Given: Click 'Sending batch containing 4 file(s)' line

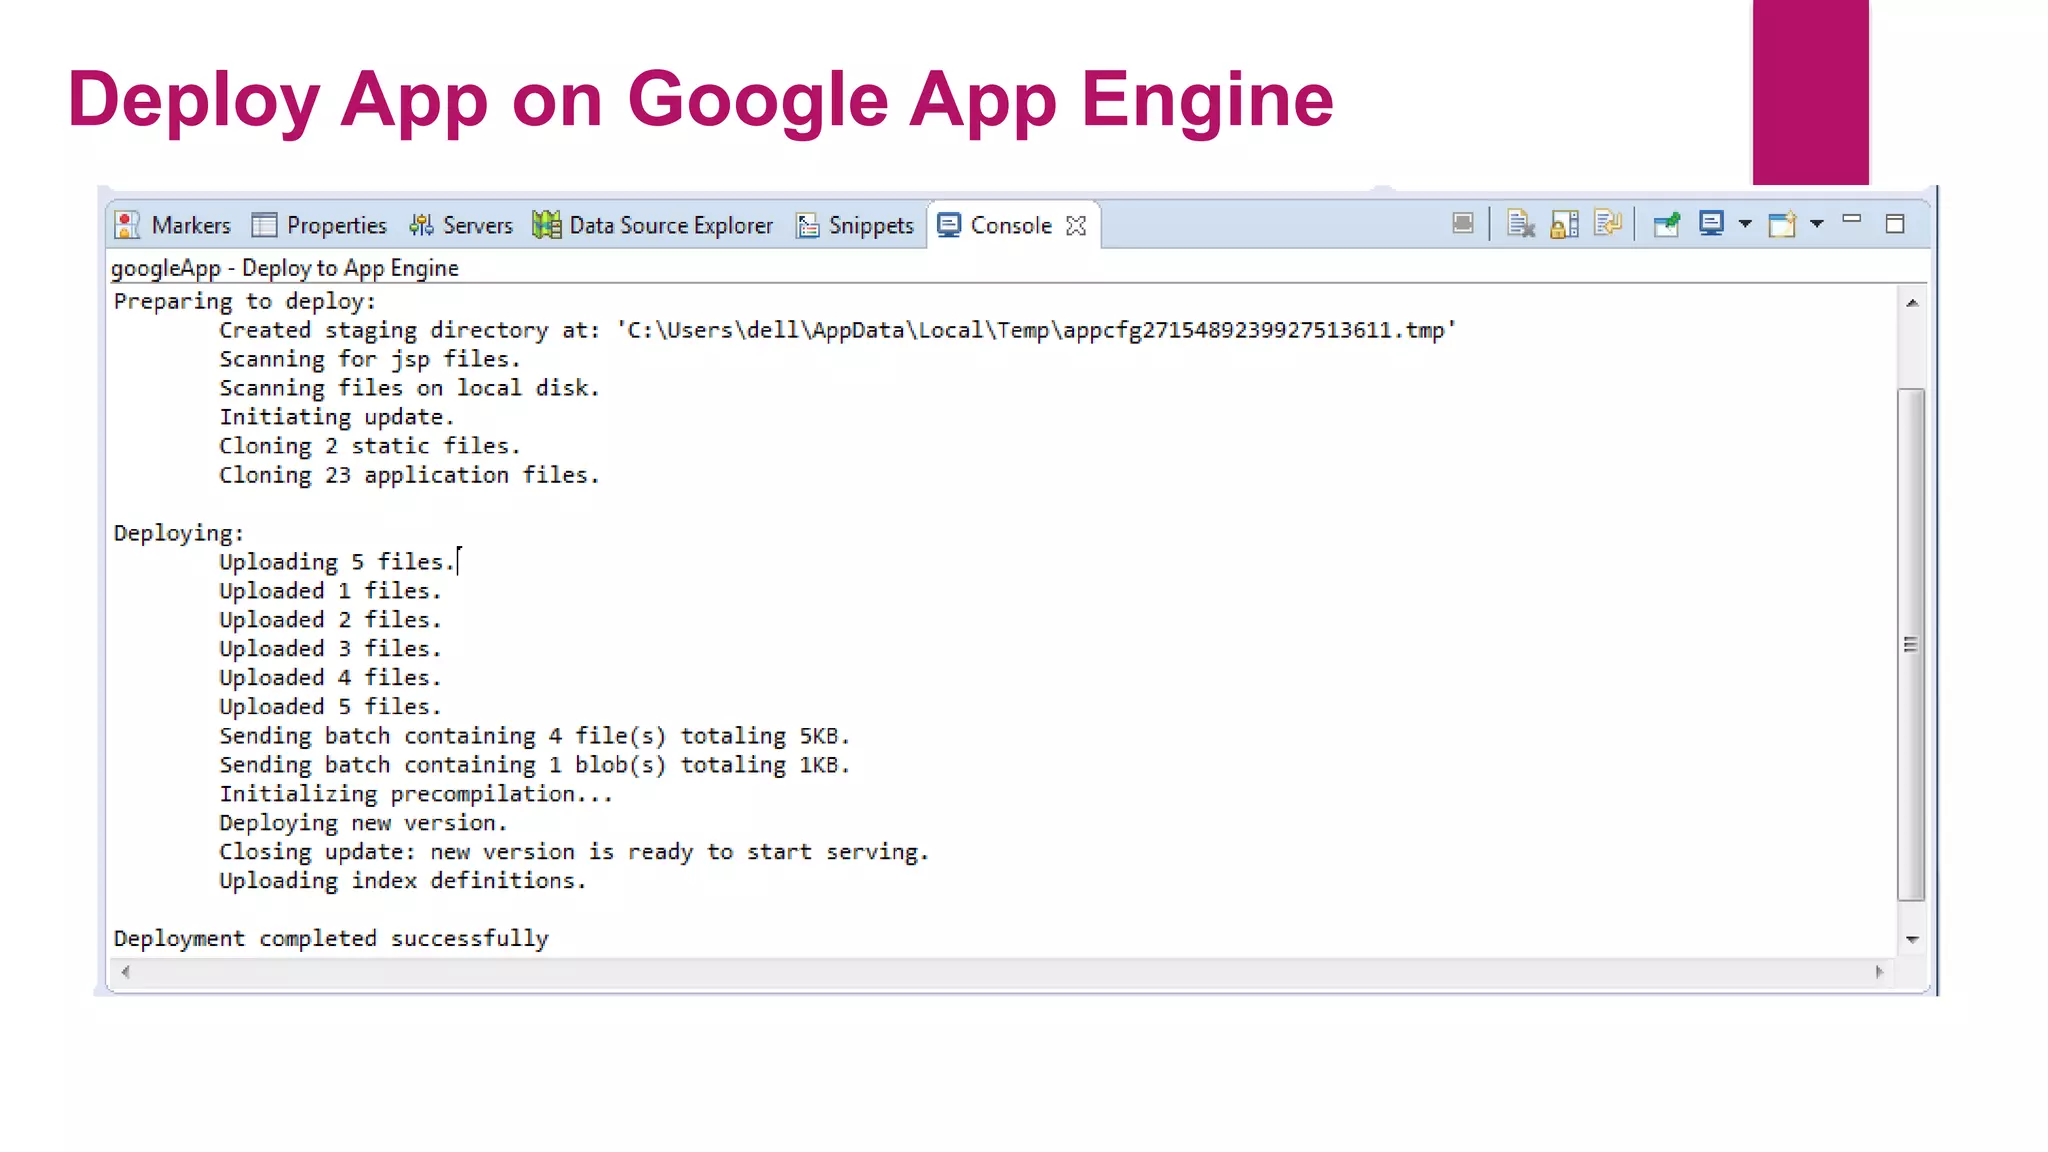Looking at the screenshot, I should point(534,736).
